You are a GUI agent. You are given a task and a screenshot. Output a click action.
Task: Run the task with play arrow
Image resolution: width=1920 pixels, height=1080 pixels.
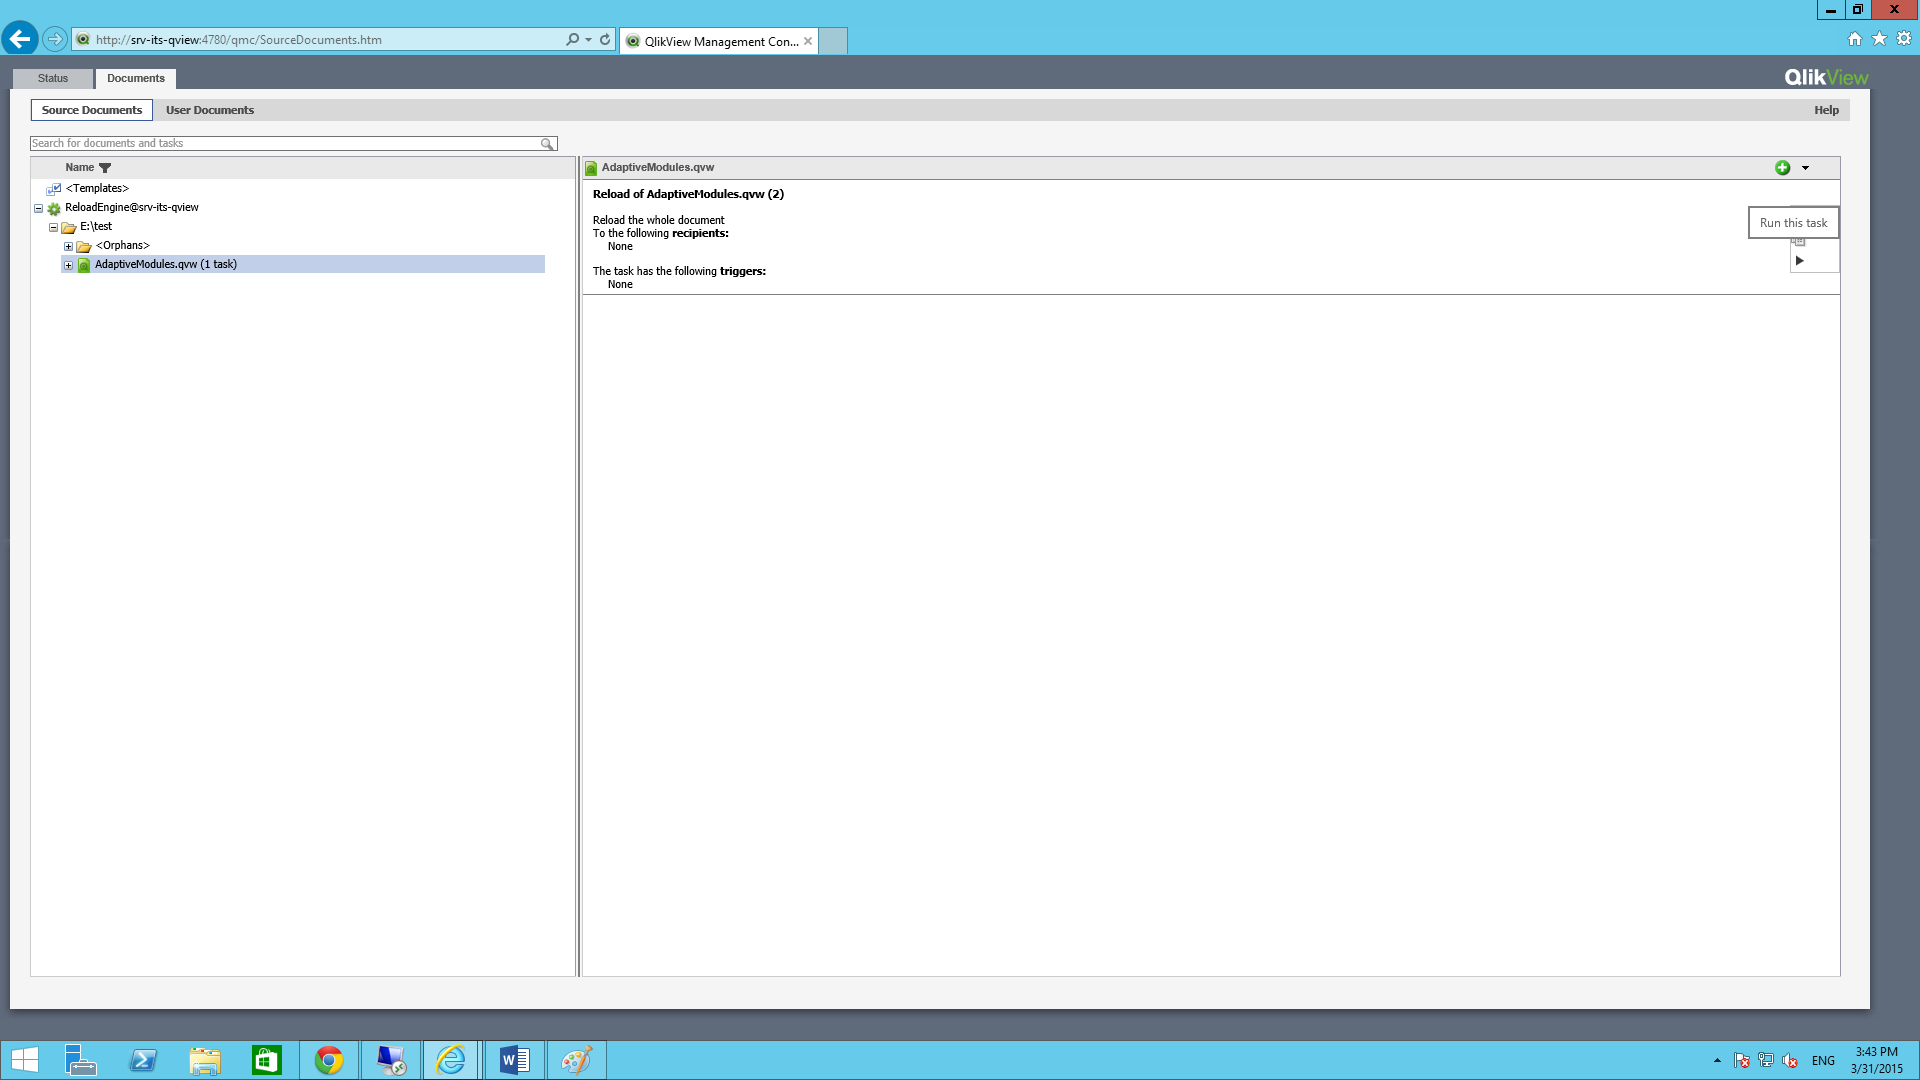tap(1799, 261)
